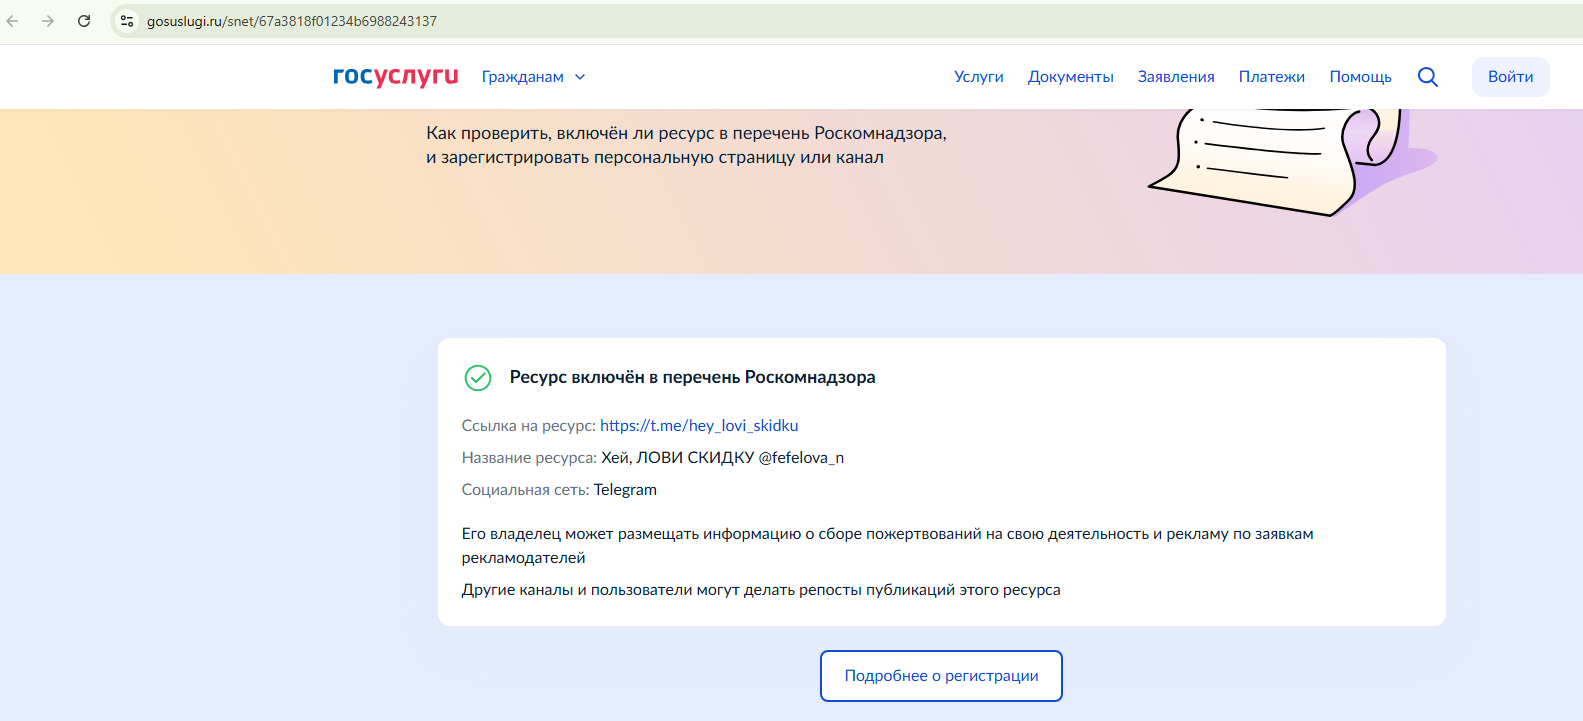
Task: Click the document scroll illustration
Action: [1292, 162]
